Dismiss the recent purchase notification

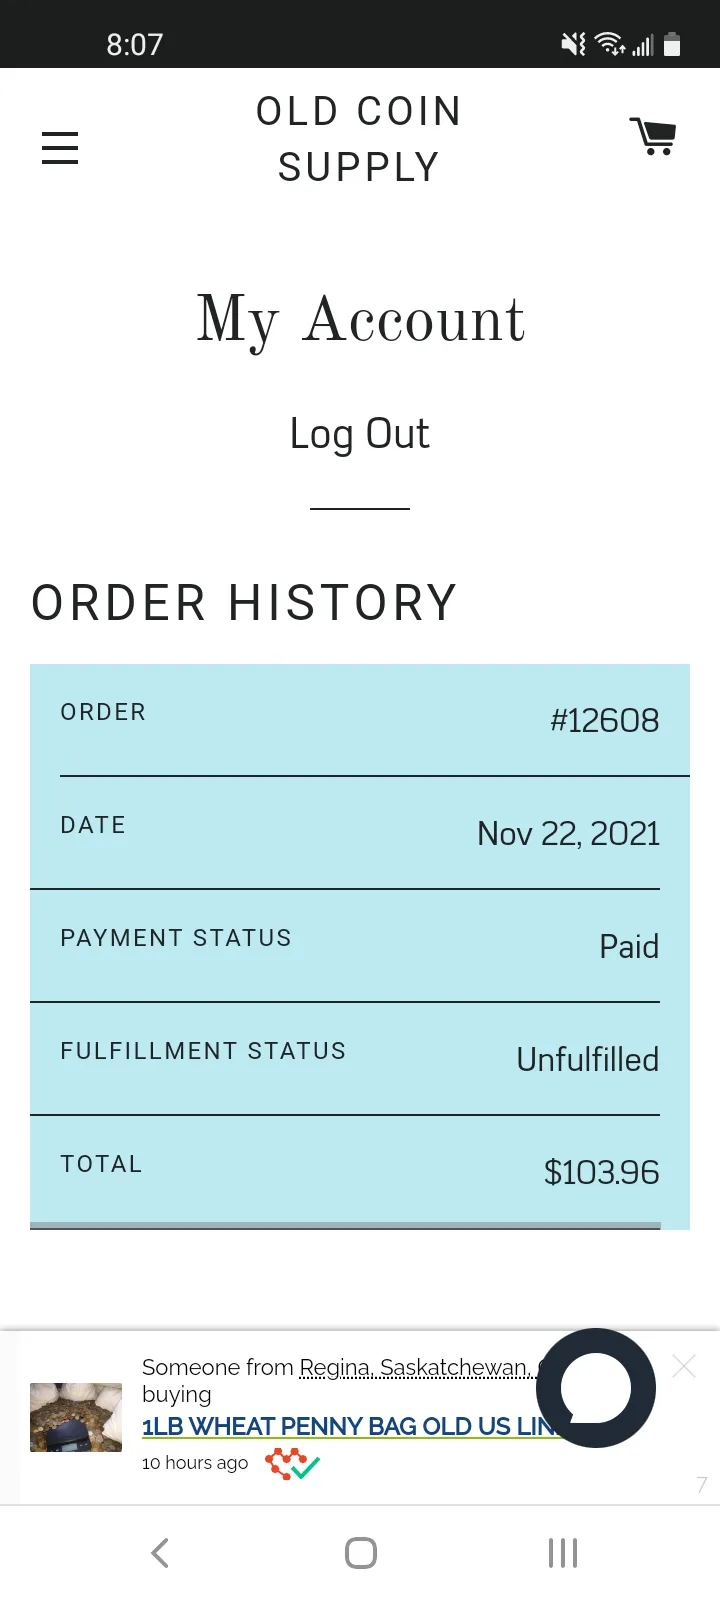coord(684,1366)
